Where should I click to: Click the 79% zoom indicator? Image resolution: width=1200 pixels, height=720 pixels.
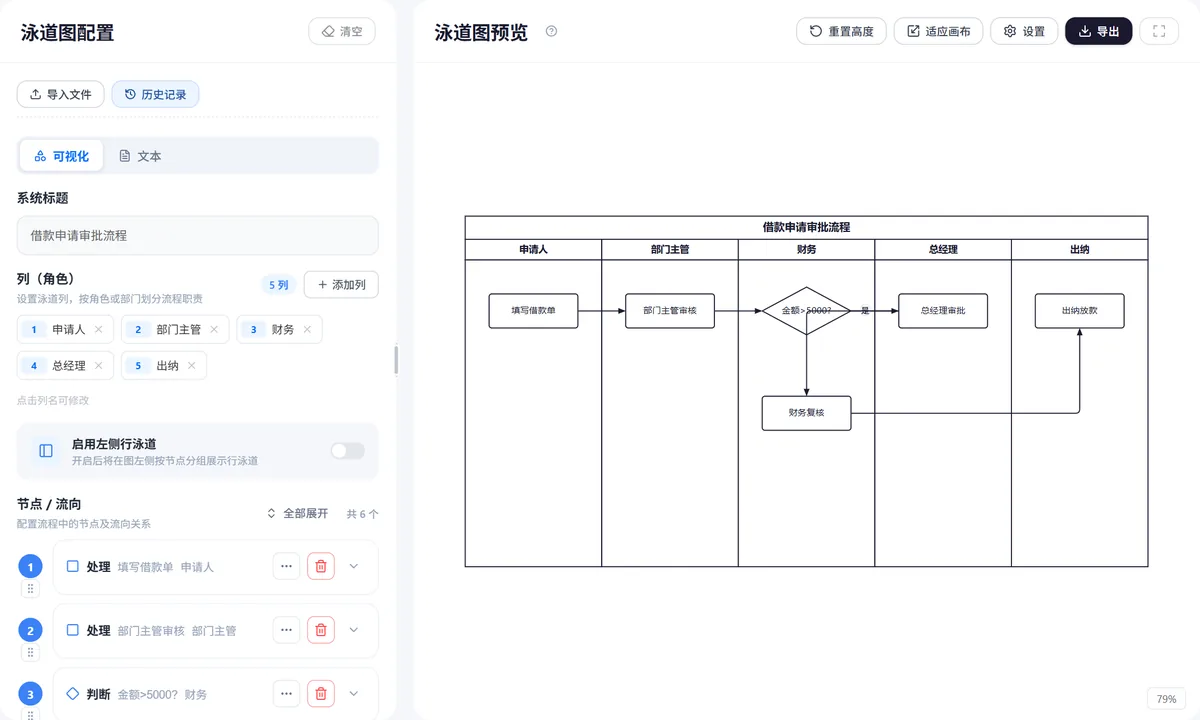(x=1166, y=699)
